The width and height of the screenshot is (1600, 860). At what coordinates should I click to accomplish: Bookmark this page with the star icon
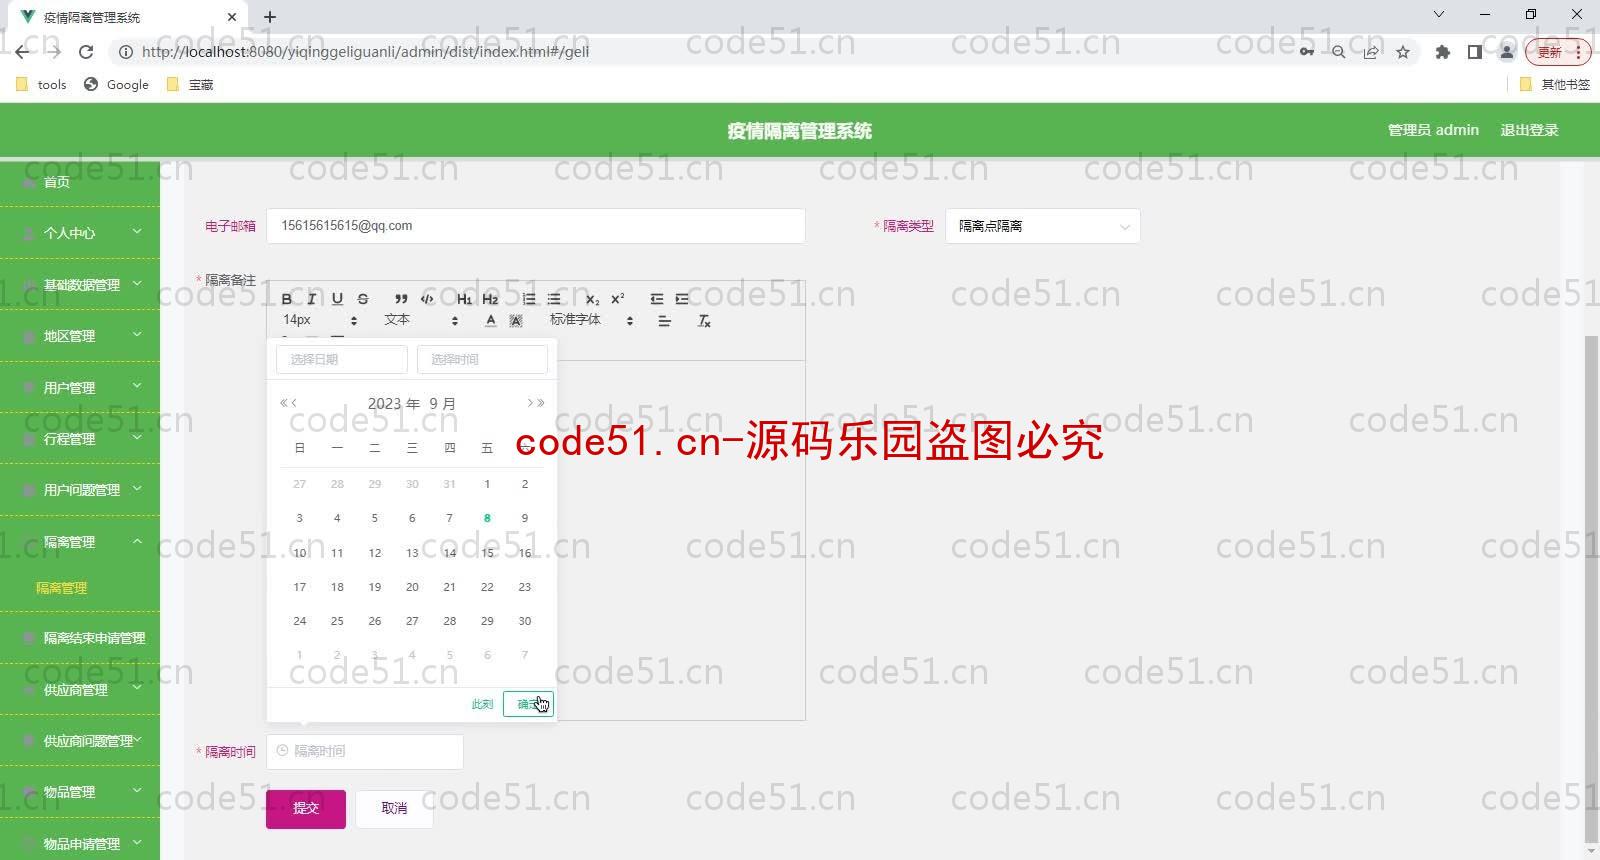[1403, 52]
